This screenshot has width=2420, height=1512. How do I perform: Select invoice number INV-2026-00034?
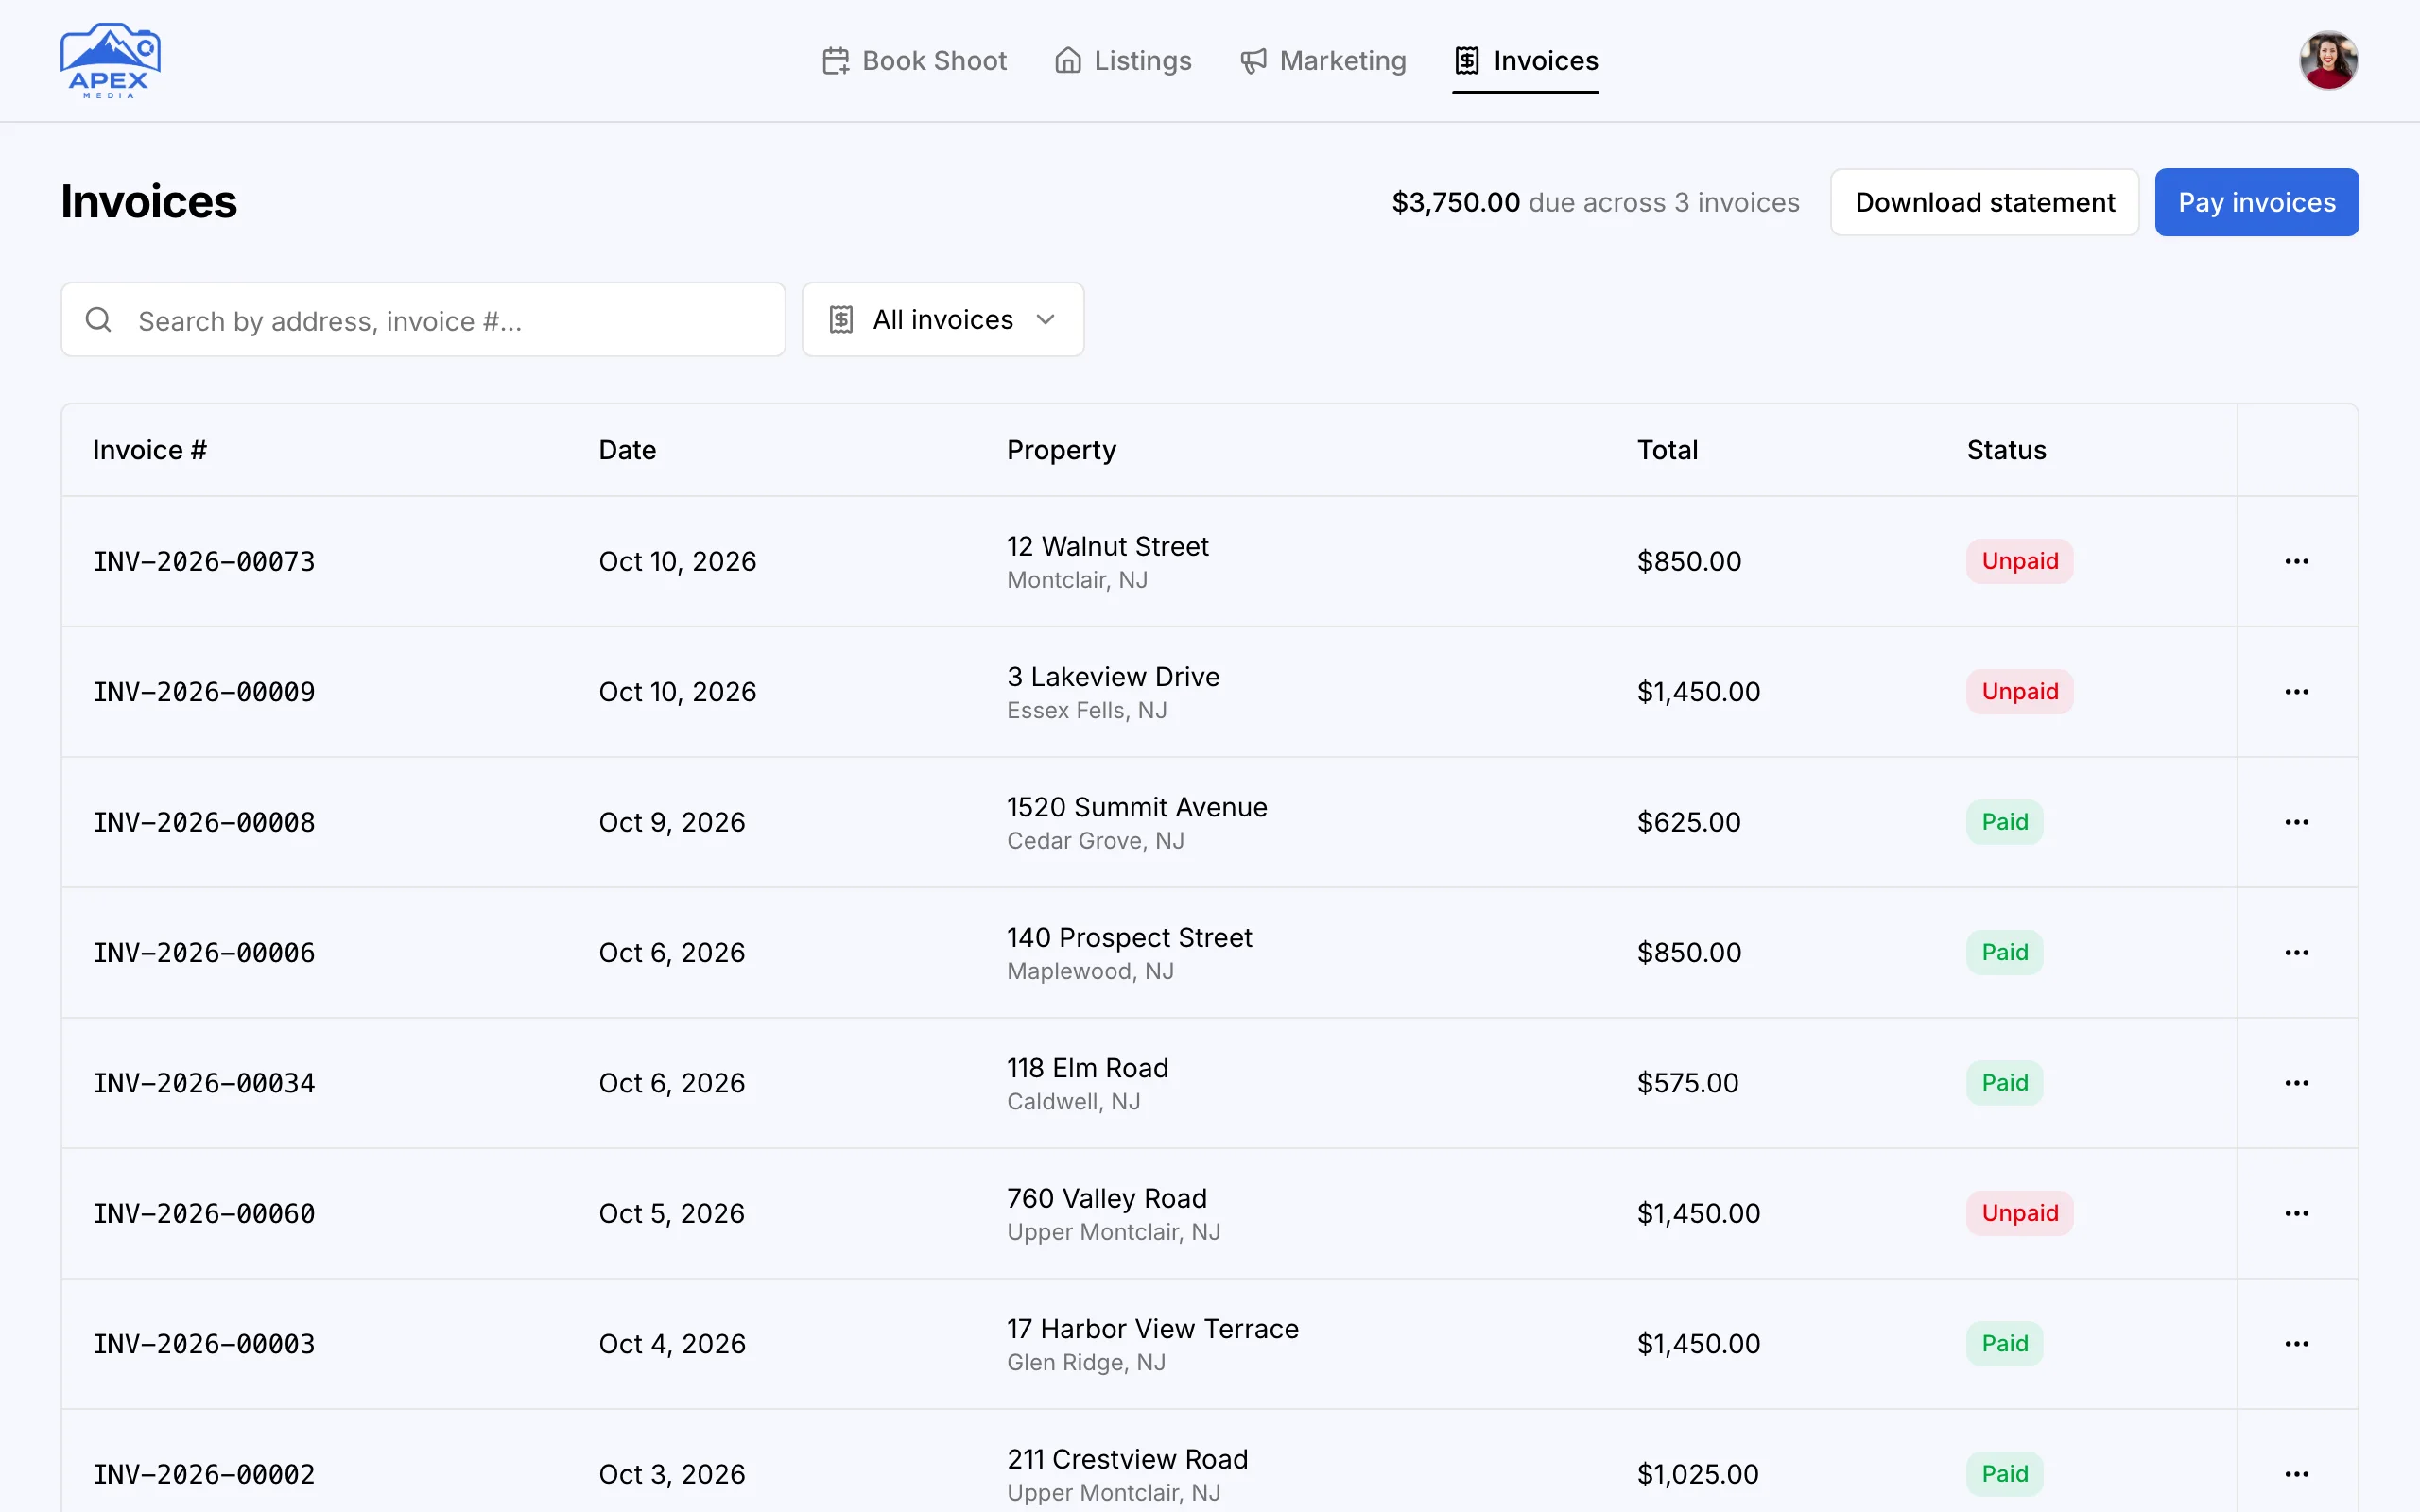point(204,1083)
